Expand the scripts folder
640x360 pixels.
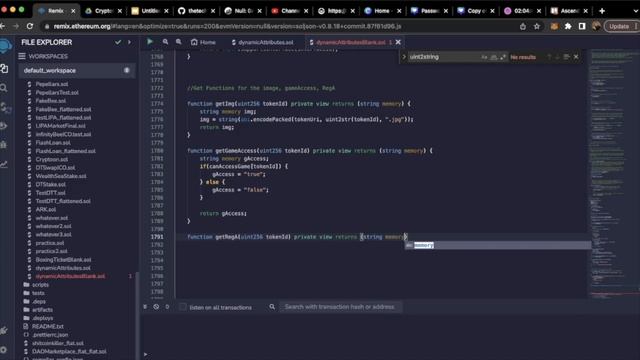tap(40, 284)
